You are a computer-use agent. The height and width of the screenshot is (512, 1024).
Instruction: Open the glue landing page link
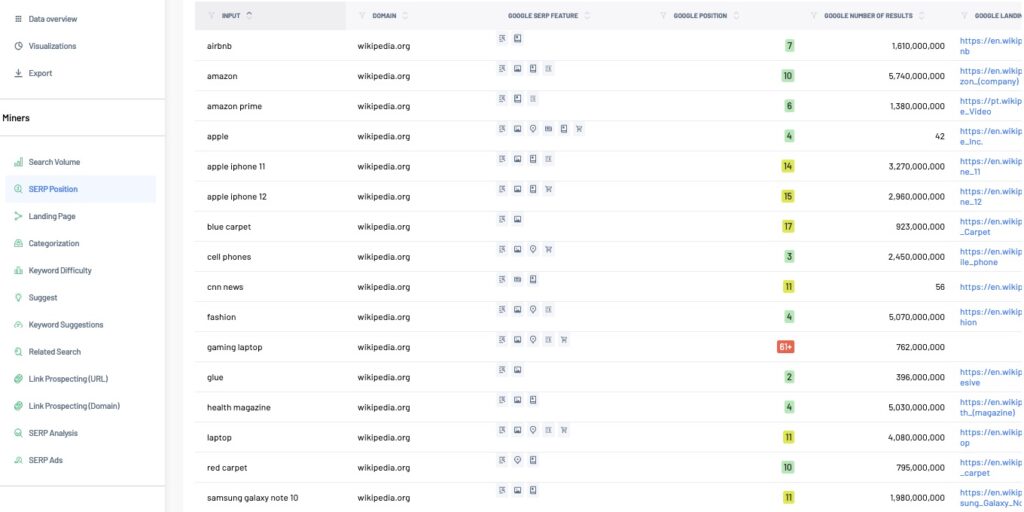point(991,377)
